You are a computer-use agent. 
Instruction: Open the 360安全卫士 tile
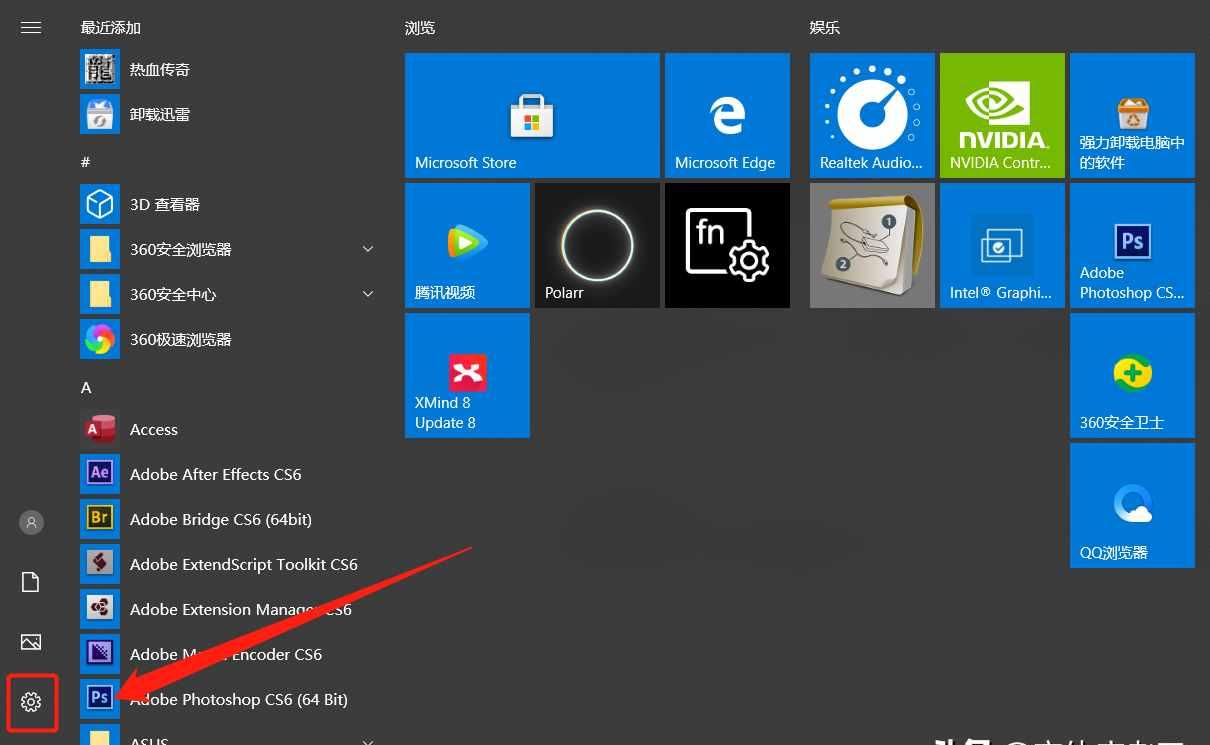coord(1132,375)
